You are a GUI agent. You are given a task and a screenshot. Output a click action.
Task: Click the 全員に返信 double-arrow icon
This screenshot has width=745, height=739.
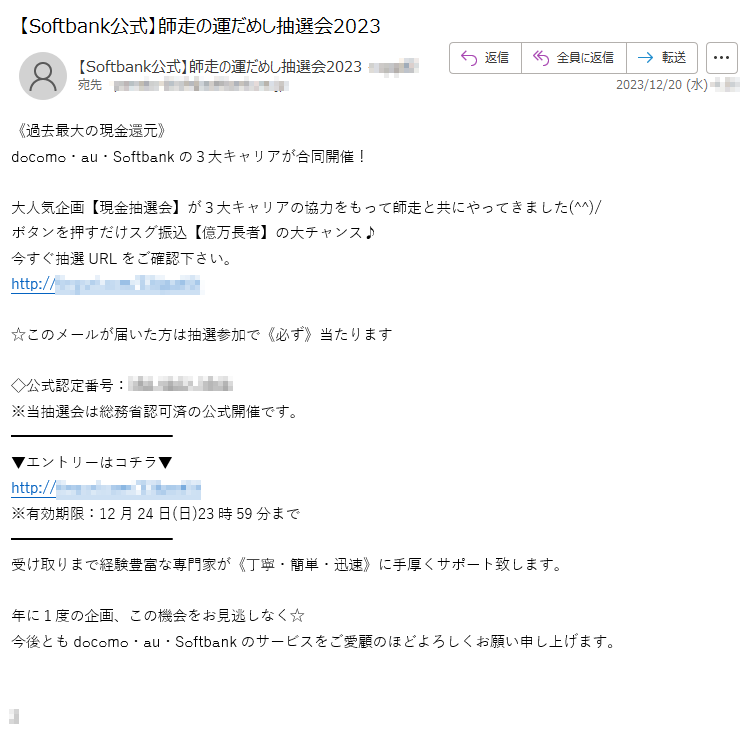541,58
